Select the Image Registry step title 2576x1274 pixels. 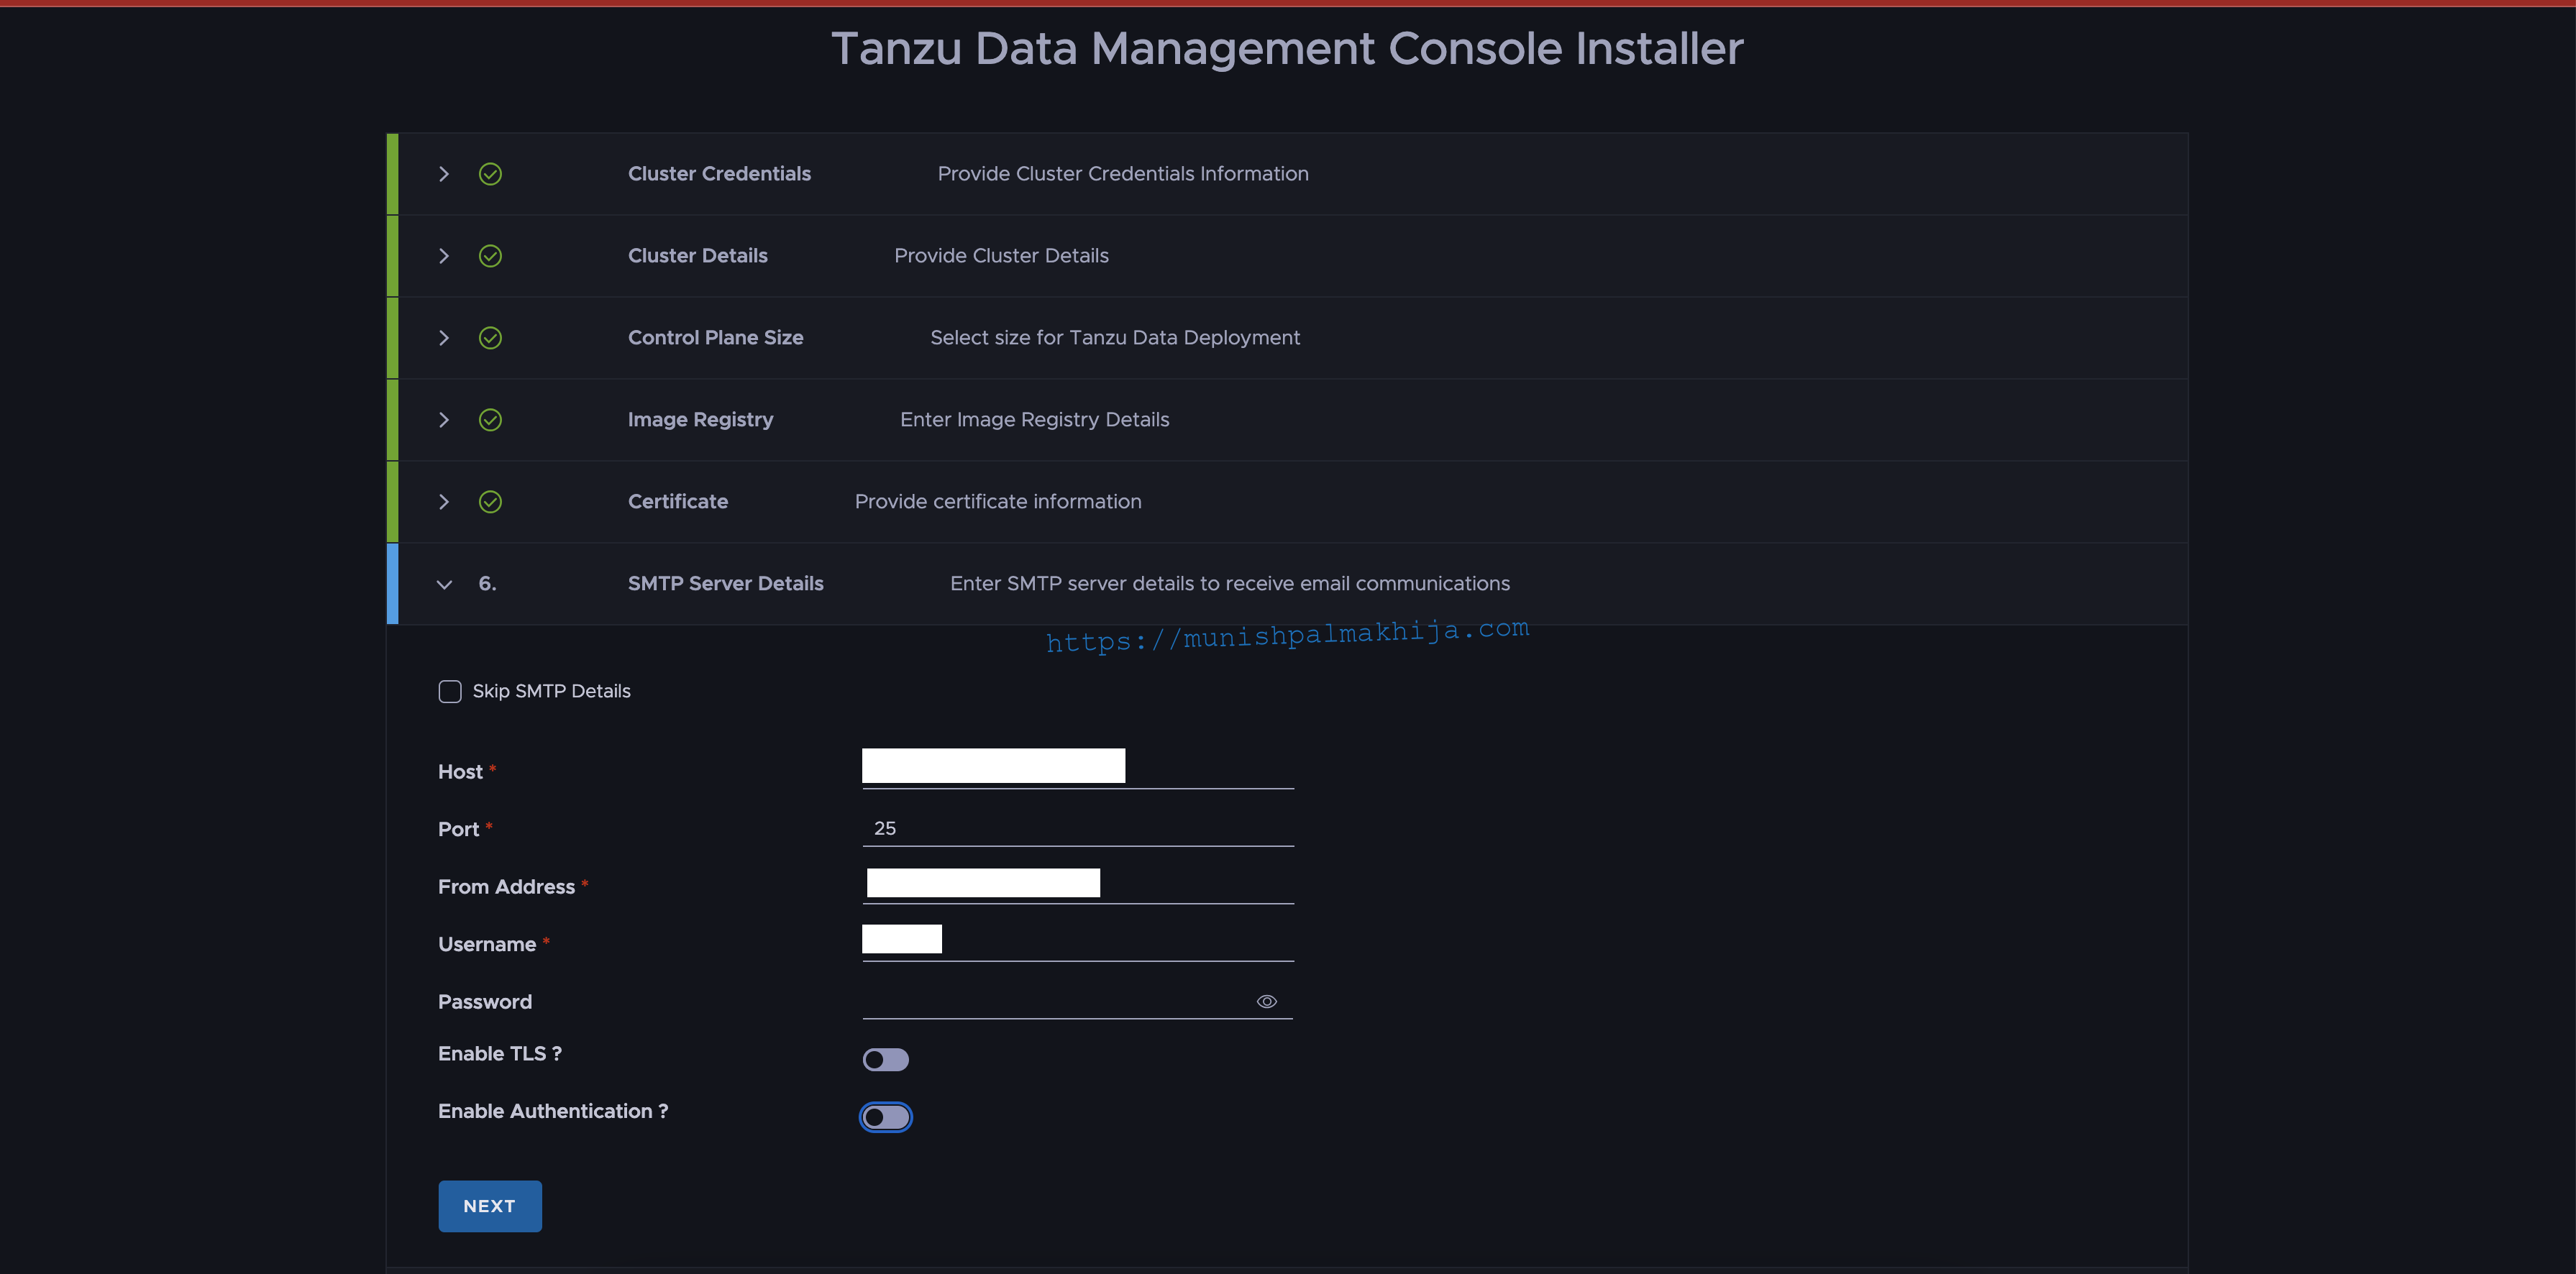701,420
